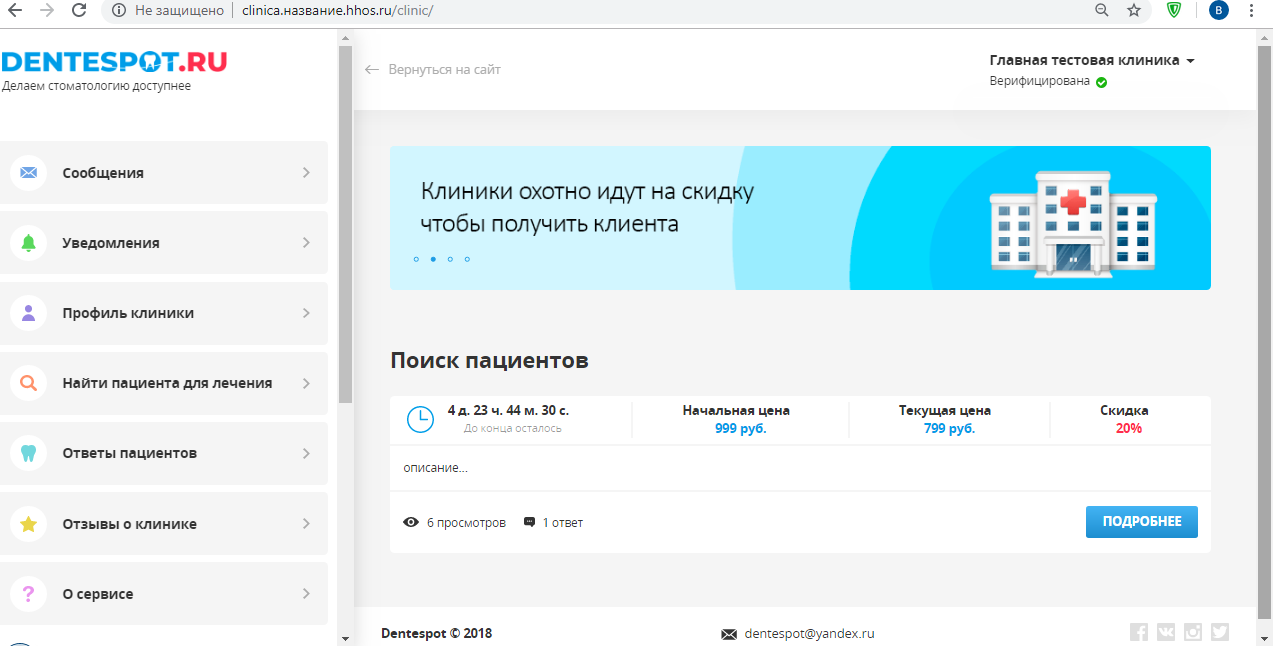Screen dimensions: 1273x646
Task: Select first banner carousel dot
Action: pos(416,259)
